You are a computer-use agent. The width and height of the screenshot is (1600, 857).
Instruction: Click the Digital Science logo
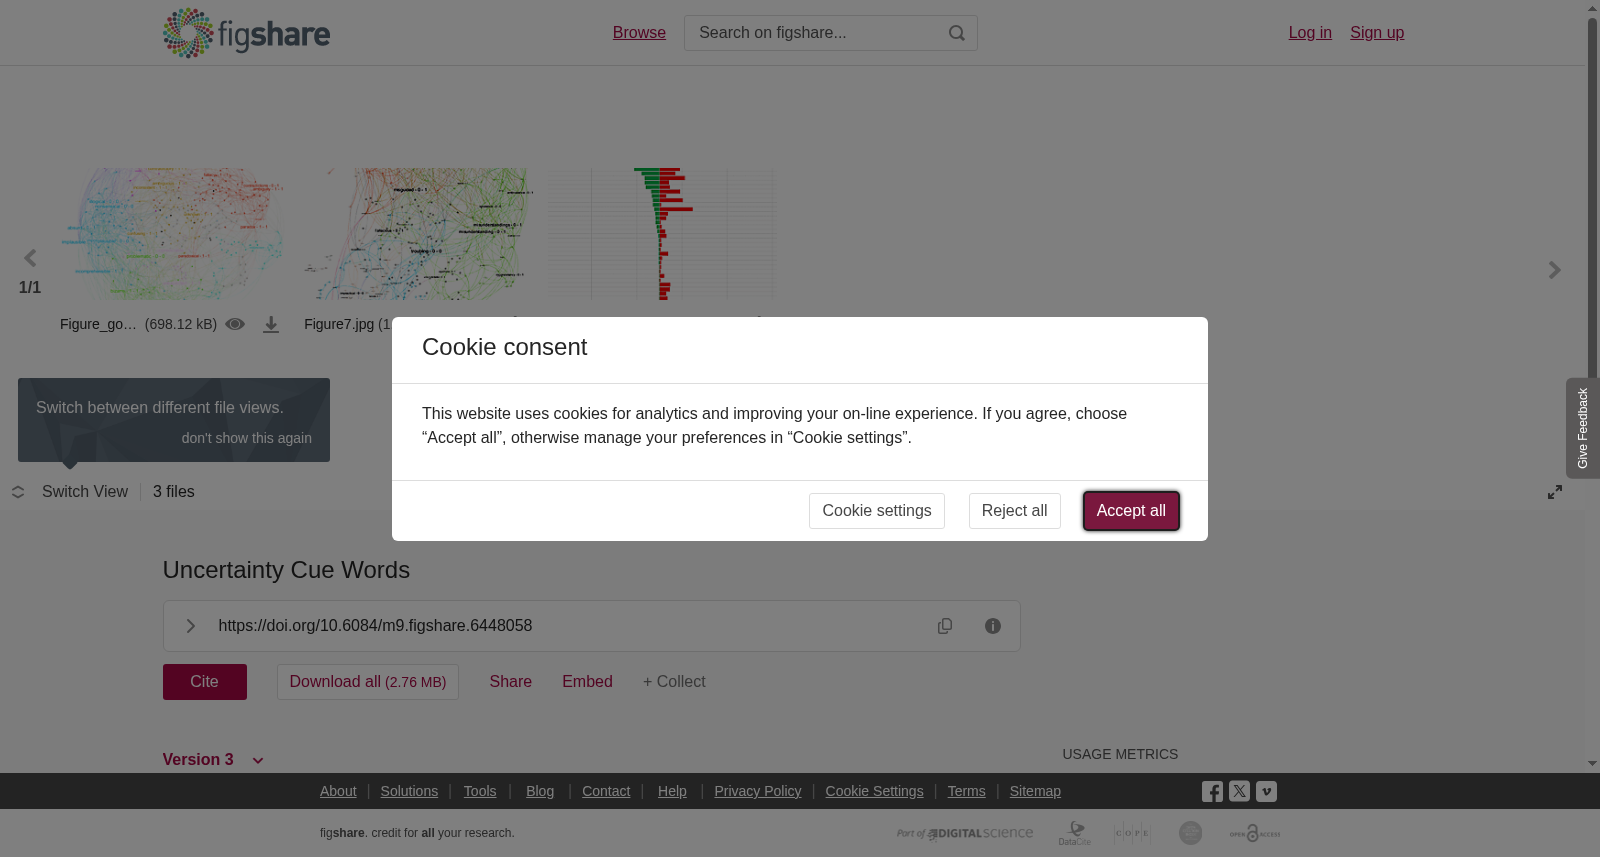coord(965,833)
